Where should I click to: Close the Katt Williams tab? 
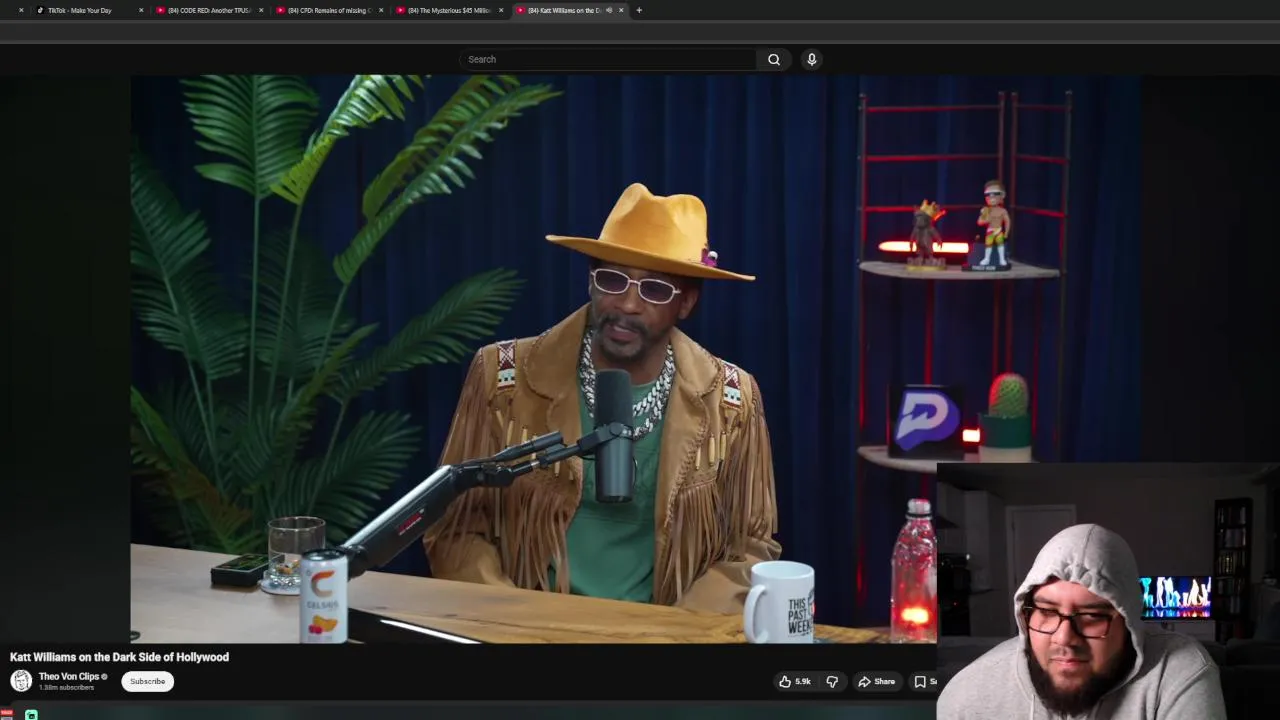621,10
